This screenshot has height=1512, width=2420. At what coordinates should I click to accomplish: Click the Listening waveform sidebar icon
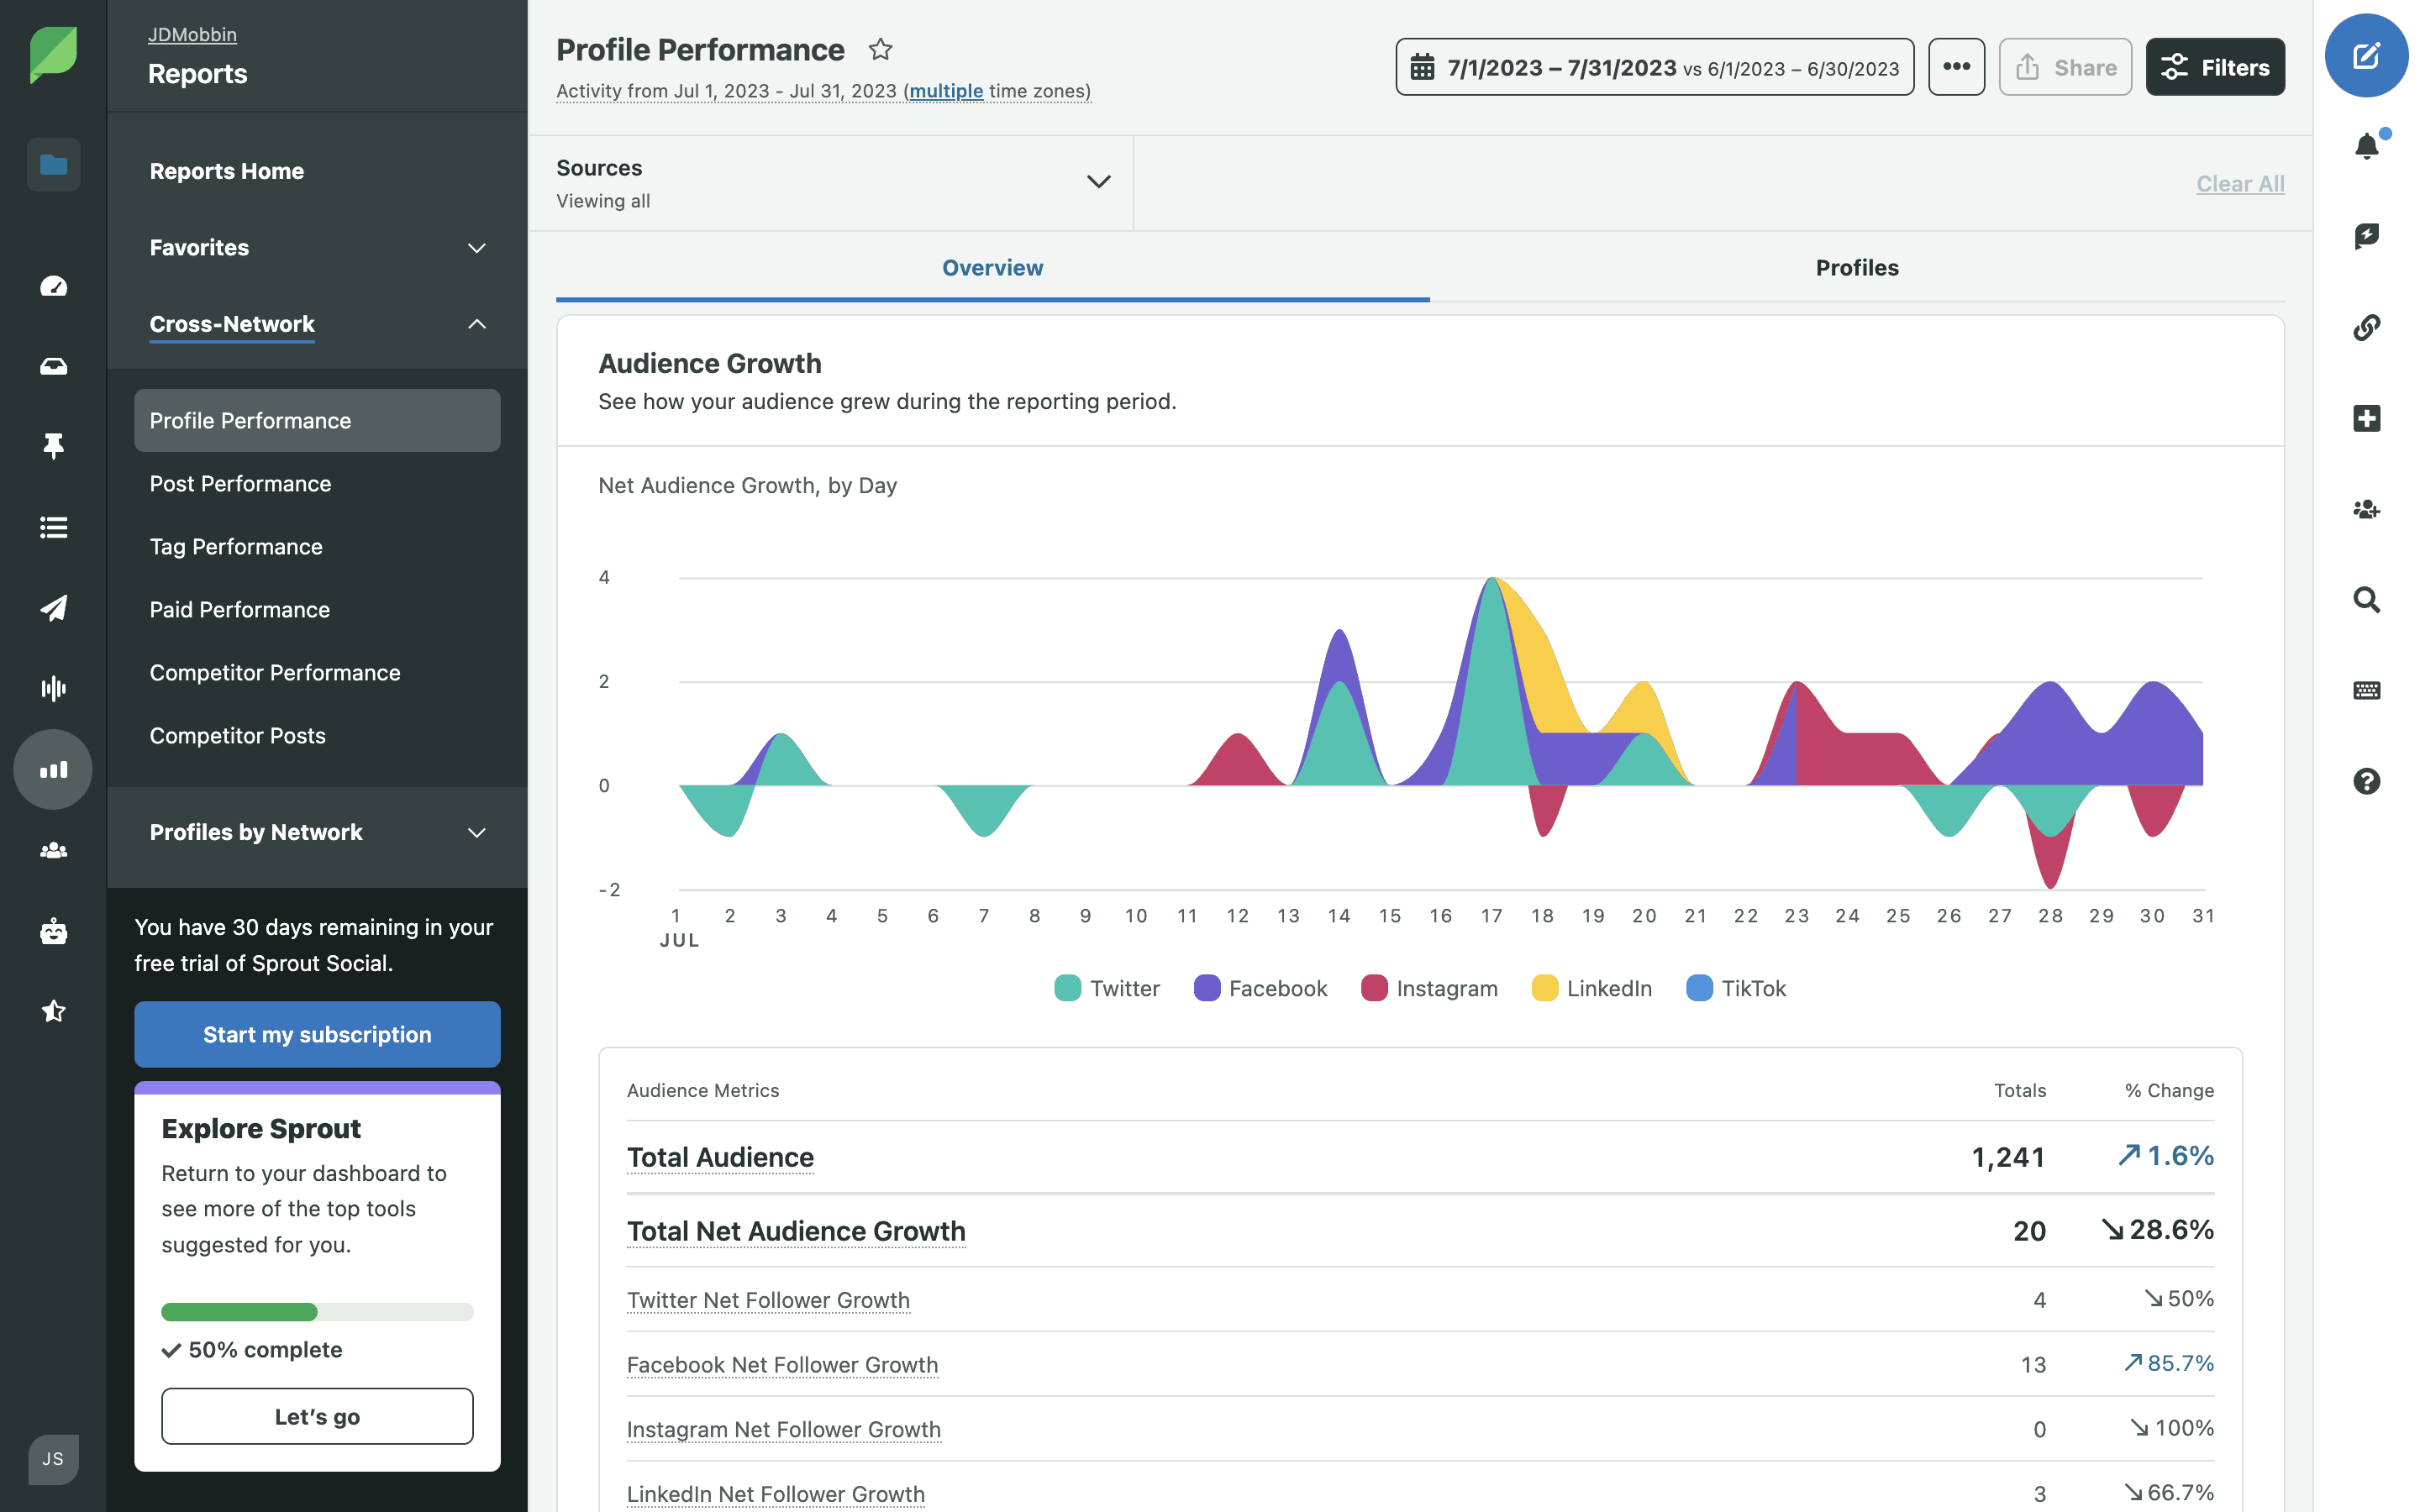click(54, 688)
